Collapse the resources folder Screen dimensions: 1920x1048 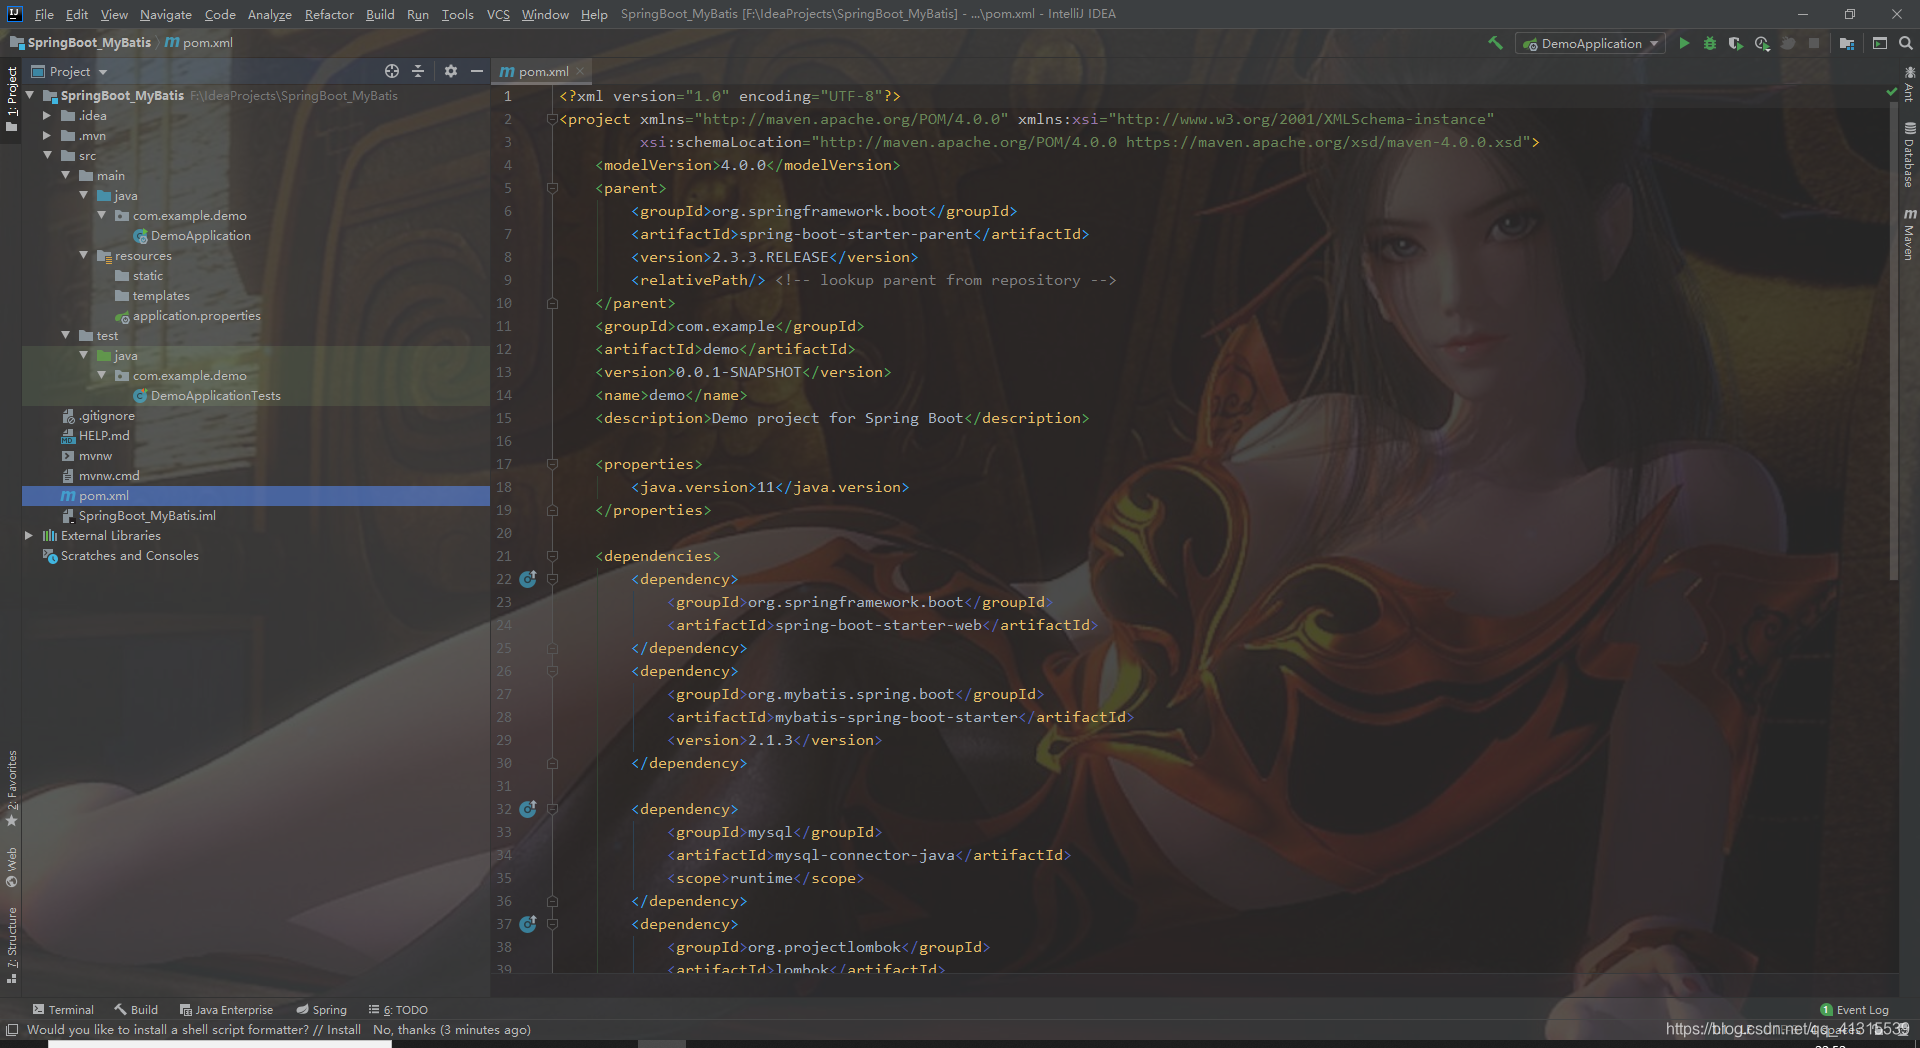click(x=83, y=255)
